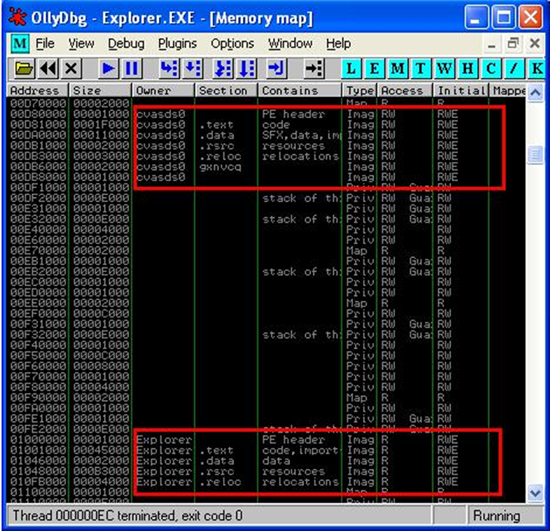Select the stack of thread row at 00DF2000
550x531 pixels.
(266, 198)
